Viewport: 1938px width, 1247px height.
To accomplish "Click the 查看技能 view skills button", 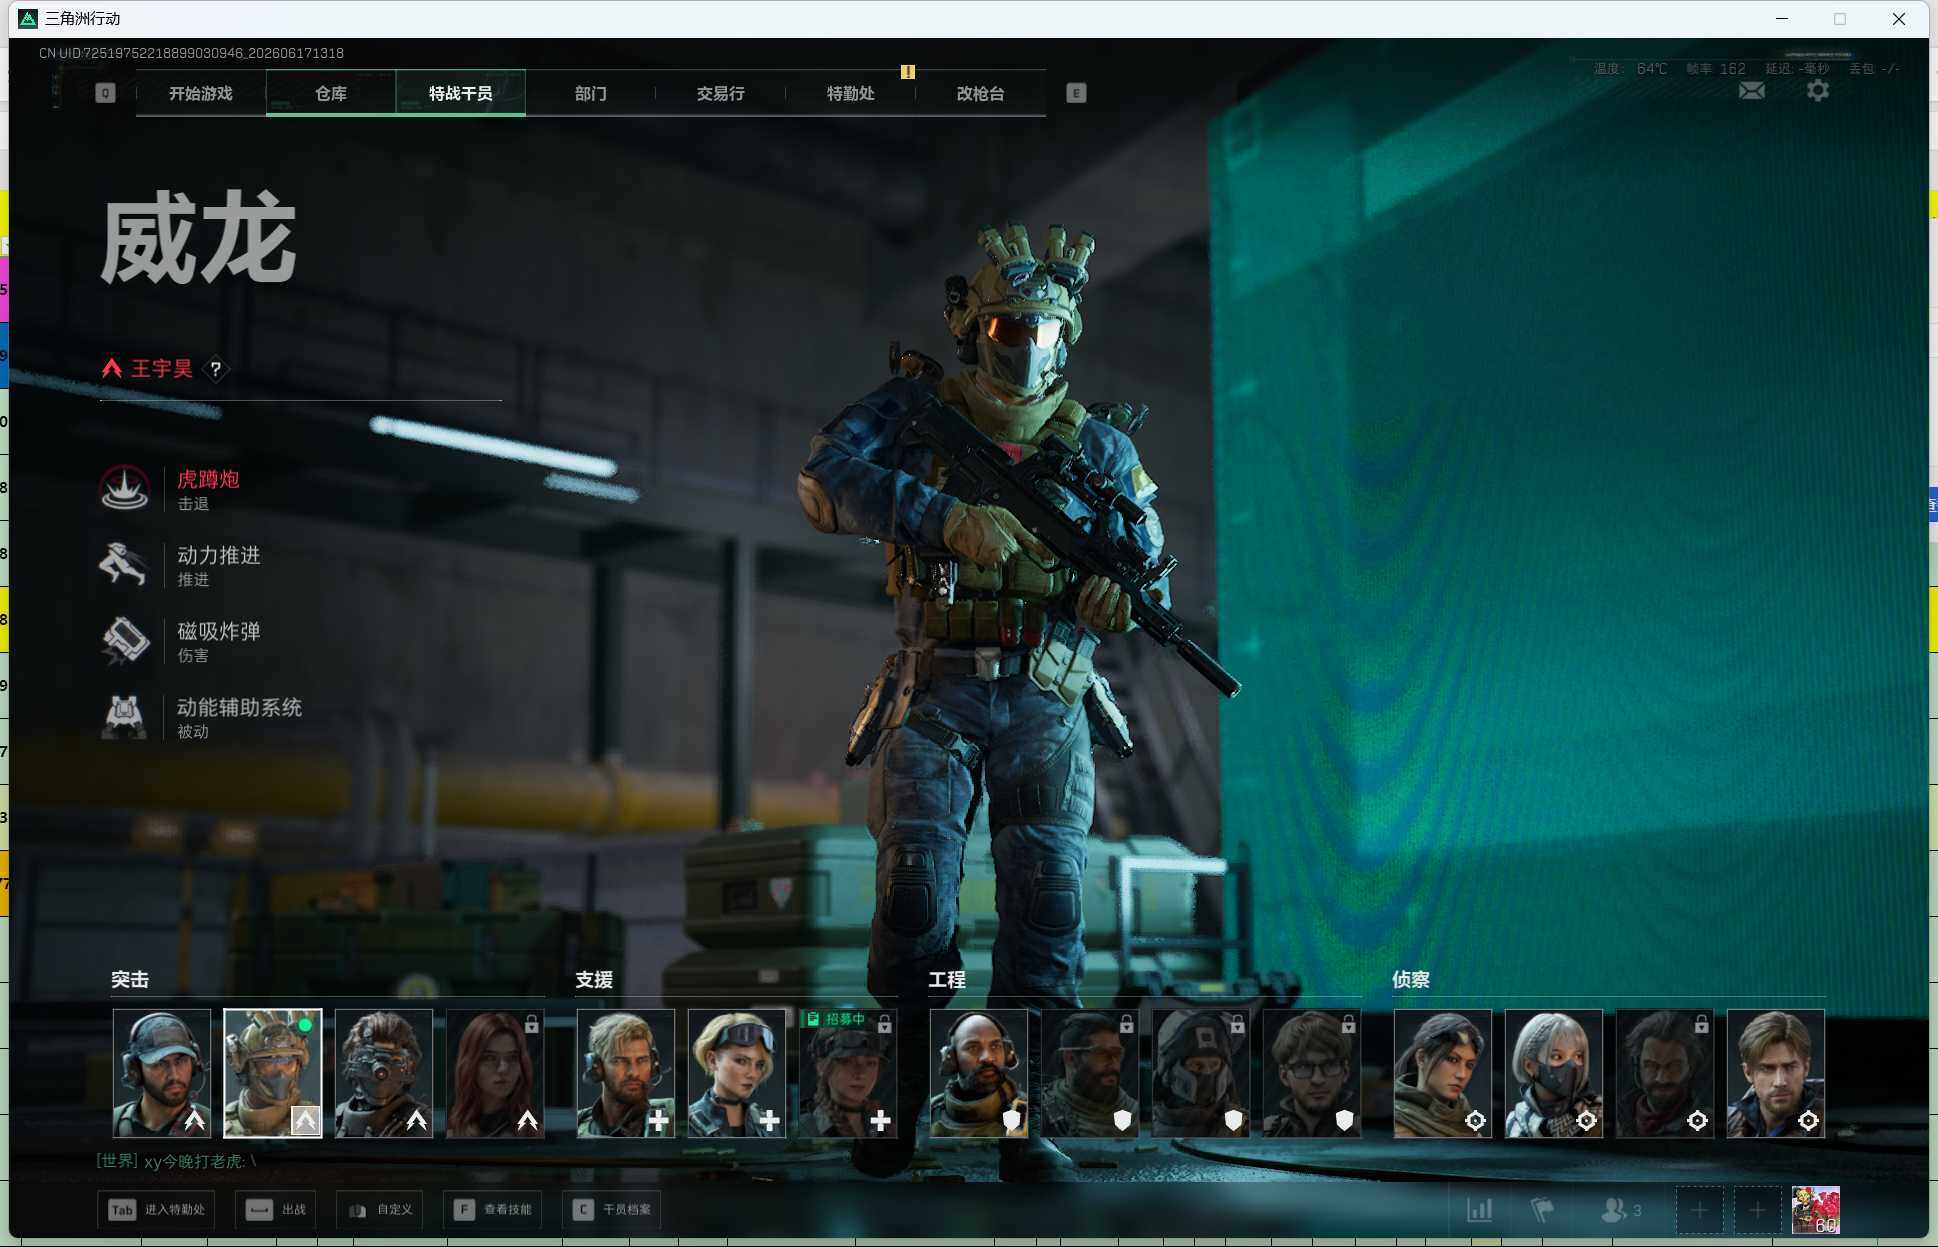I will tap(494, 1210).
